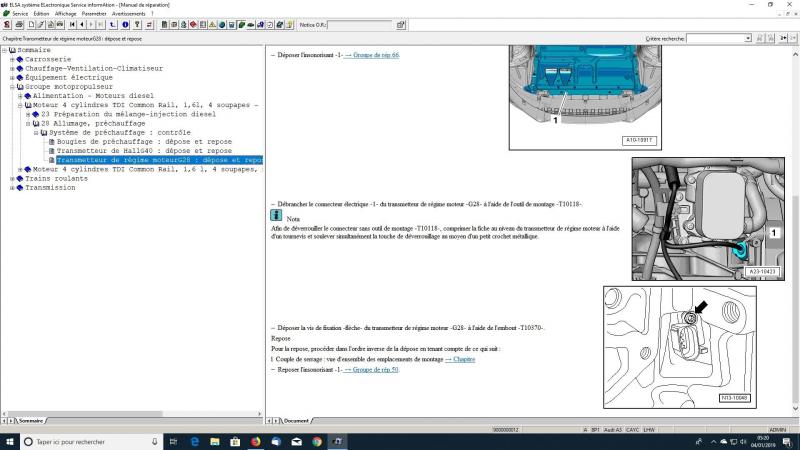Open the Edition menu

(41, 14)
